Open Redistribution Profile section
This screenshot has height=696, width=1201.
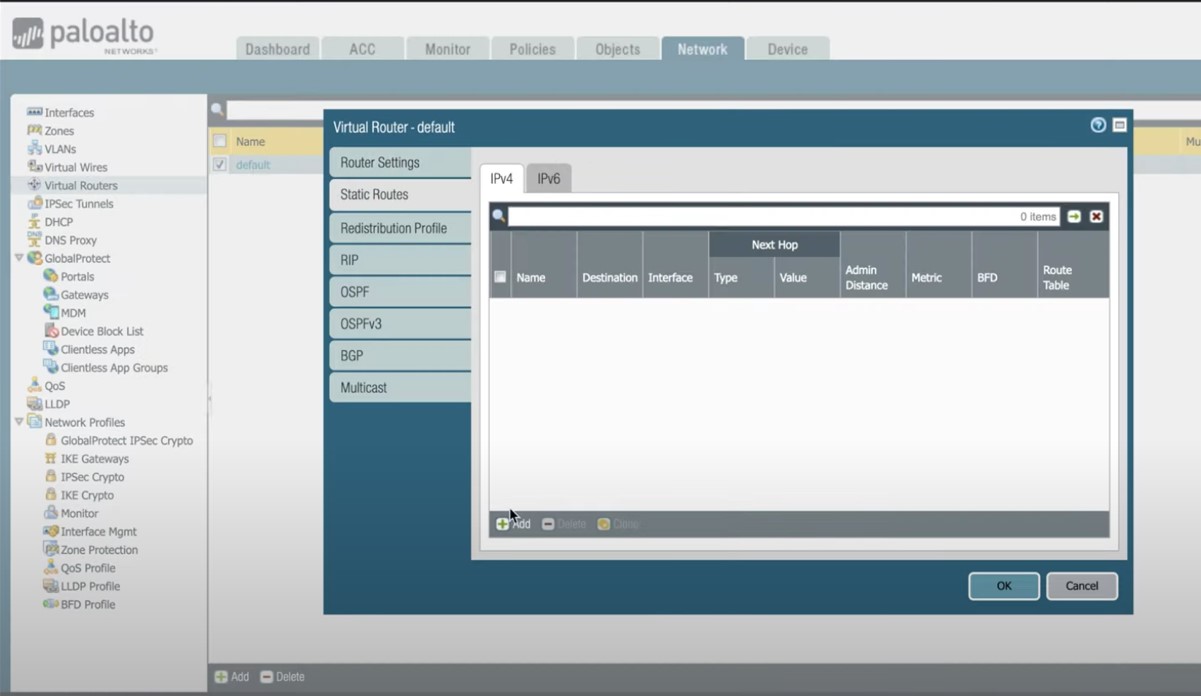[400, 228]
